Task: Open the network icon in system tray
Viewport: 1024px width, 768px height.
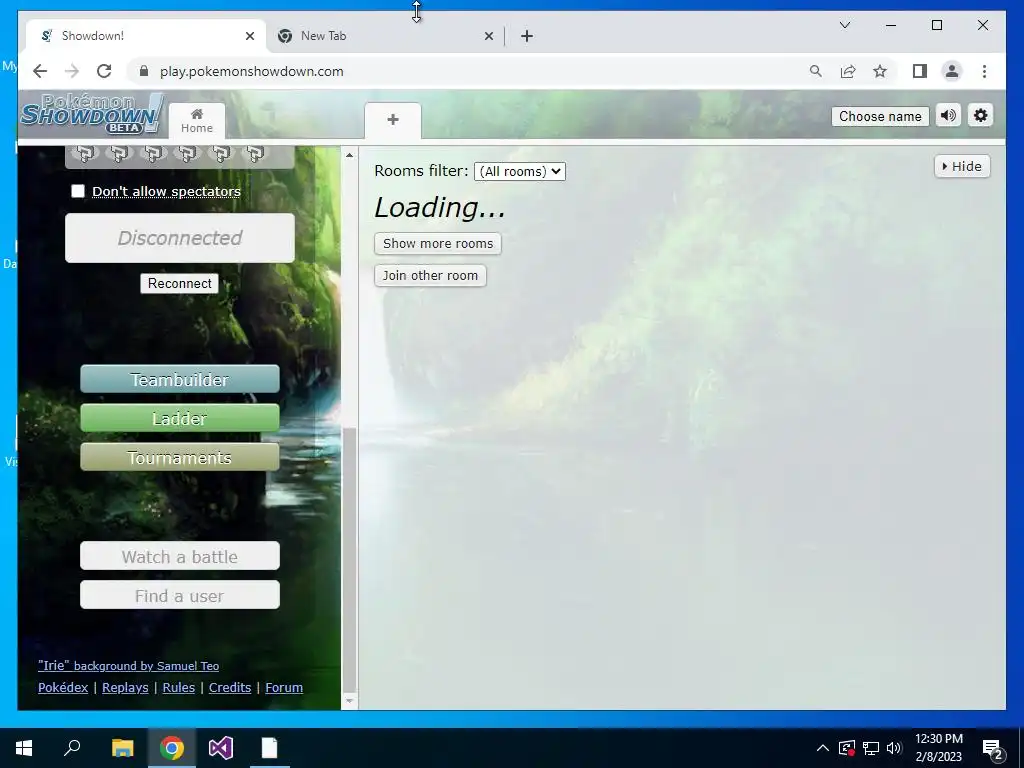Action: tap(871, 748)
